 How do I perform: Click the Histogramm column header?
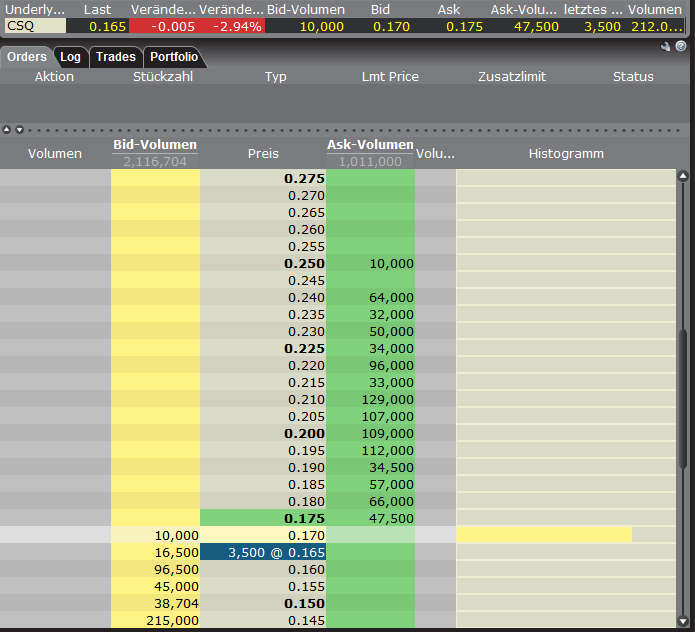566,154
